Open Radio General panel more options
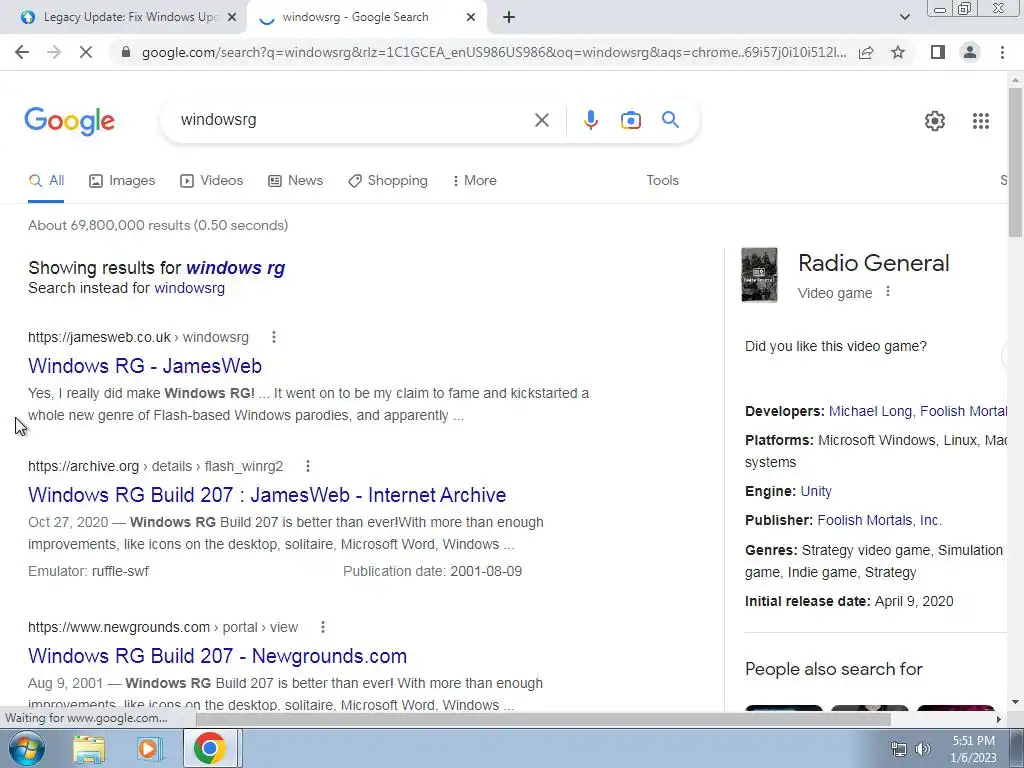1024x768 pixels. coord(888,292)
